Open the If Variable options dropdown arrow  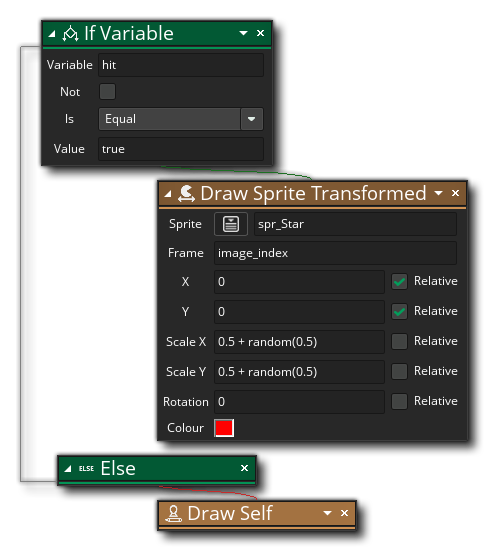[243, 33]
